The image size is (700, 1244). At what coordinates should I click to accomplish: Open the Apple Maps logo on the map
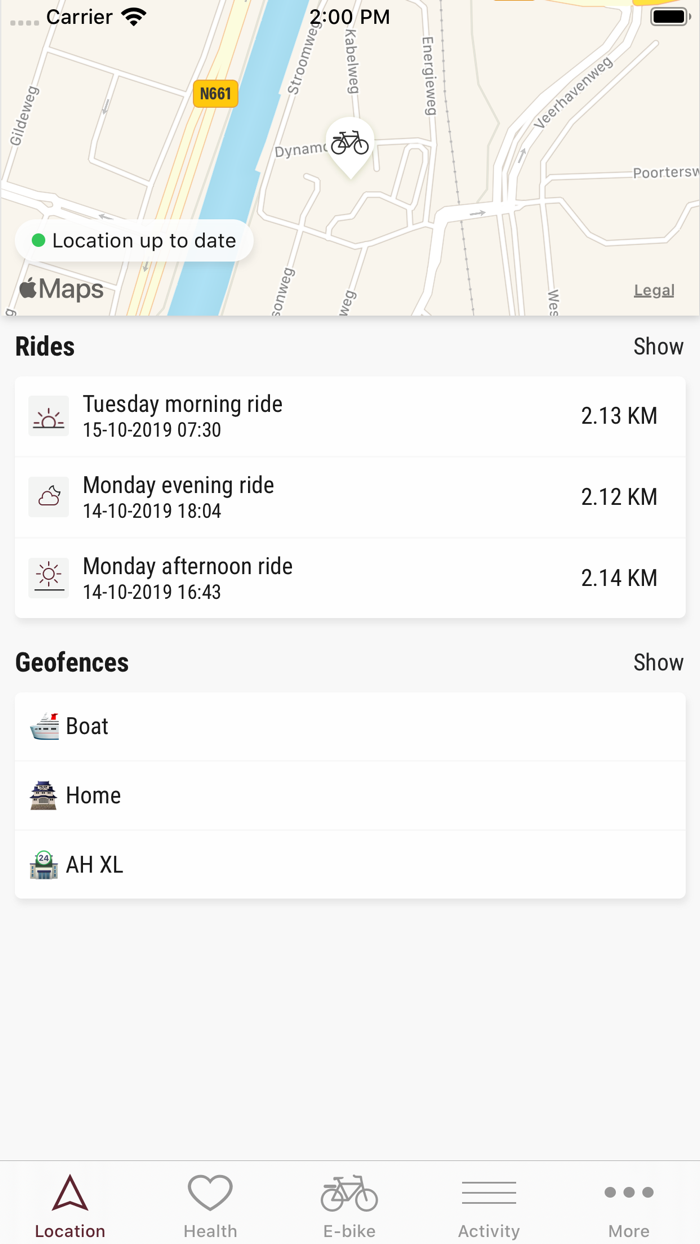pos(60,288)
